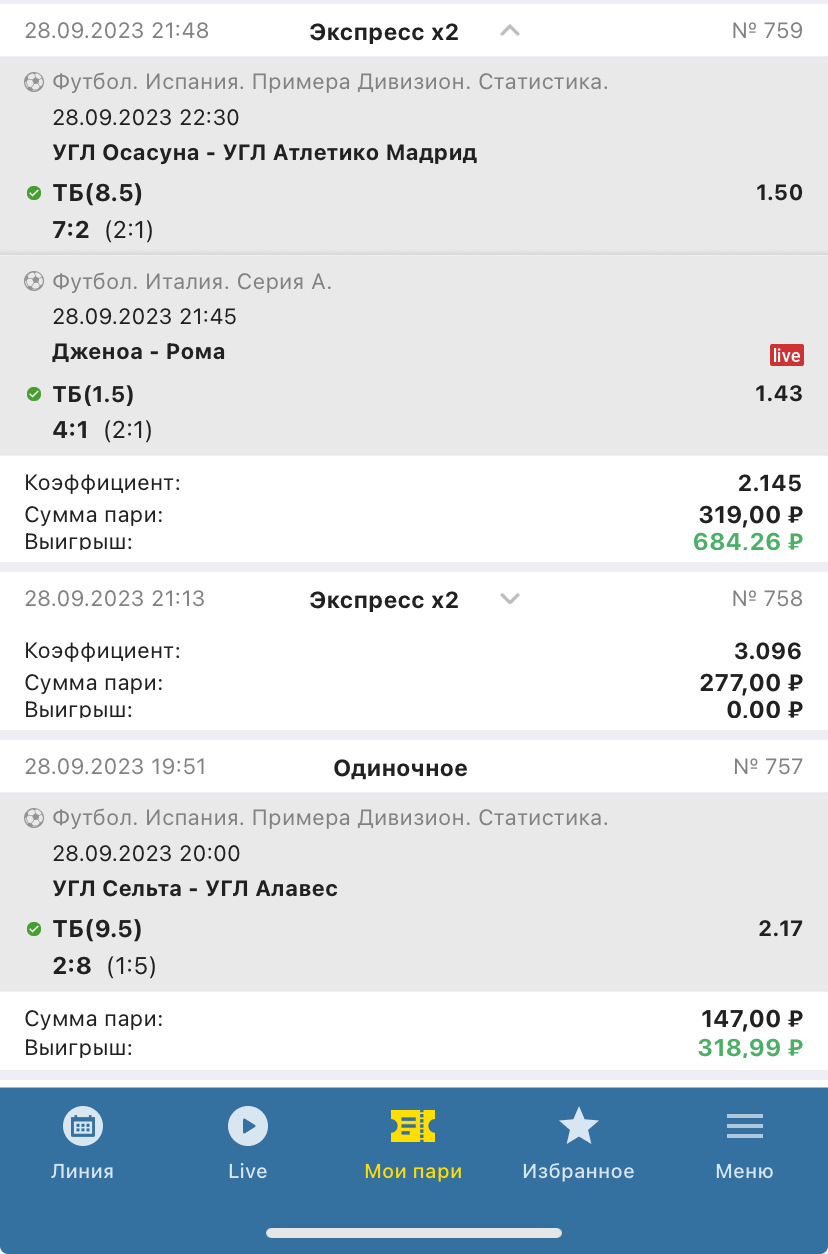Open Избранное star icon
Viewport: 828px width, 1254px height.
coord(578,1127)
